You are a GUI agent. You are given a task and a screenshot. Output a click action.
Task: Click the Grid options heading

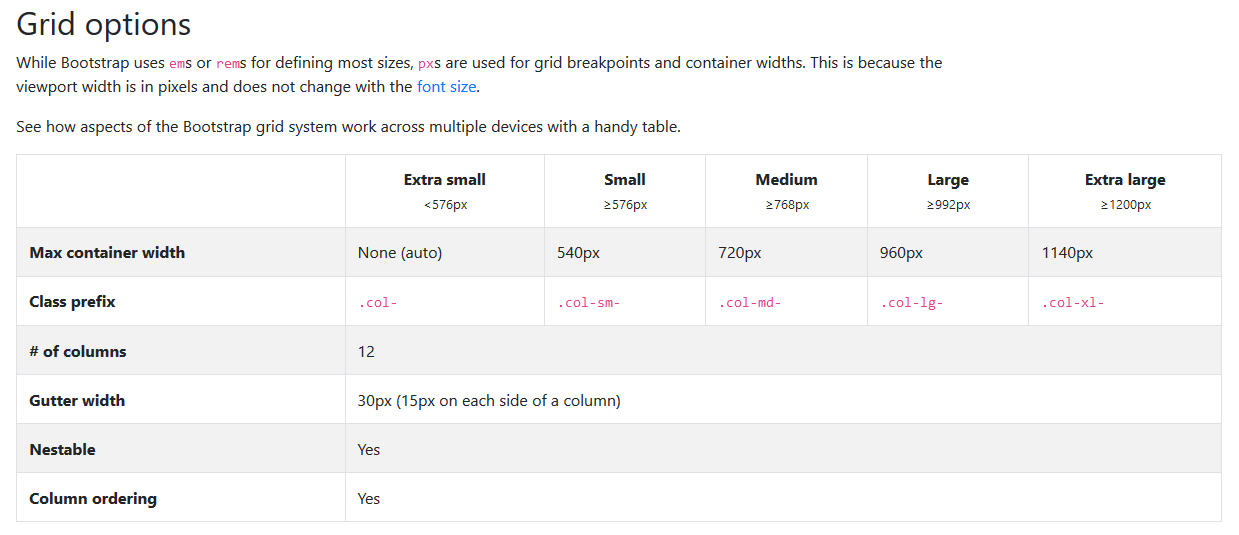point(103,24)
